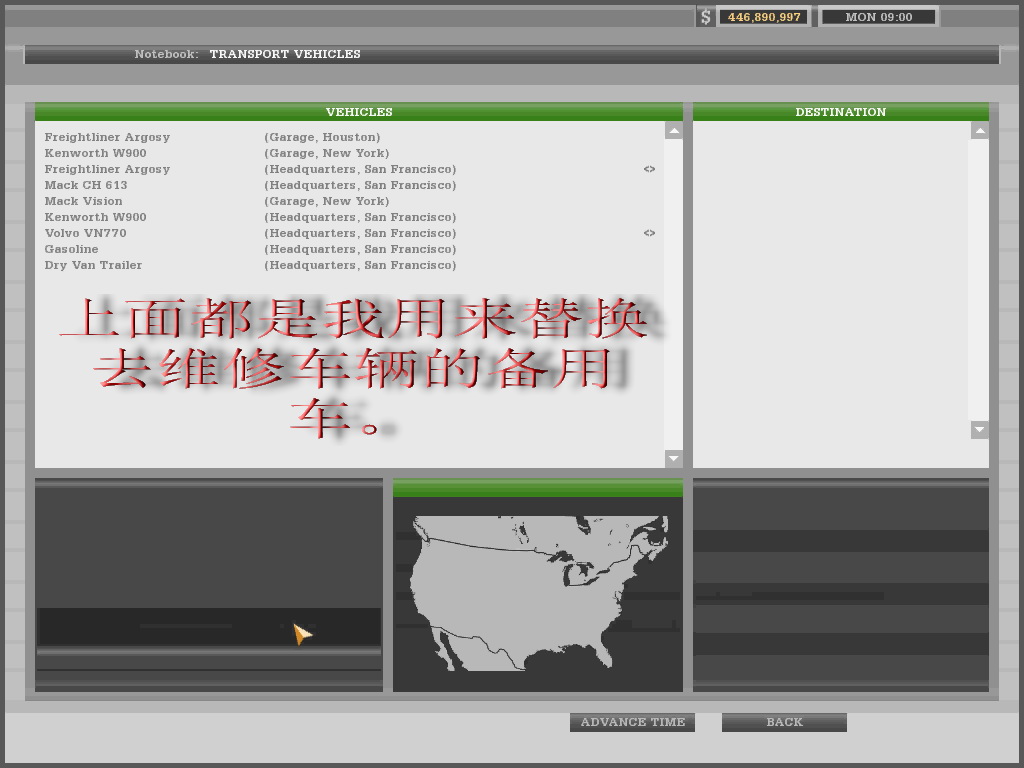Click the dollar sign money icon
Image resolution: width=1024 pixels, height=768 pixels.
(705, 17)
